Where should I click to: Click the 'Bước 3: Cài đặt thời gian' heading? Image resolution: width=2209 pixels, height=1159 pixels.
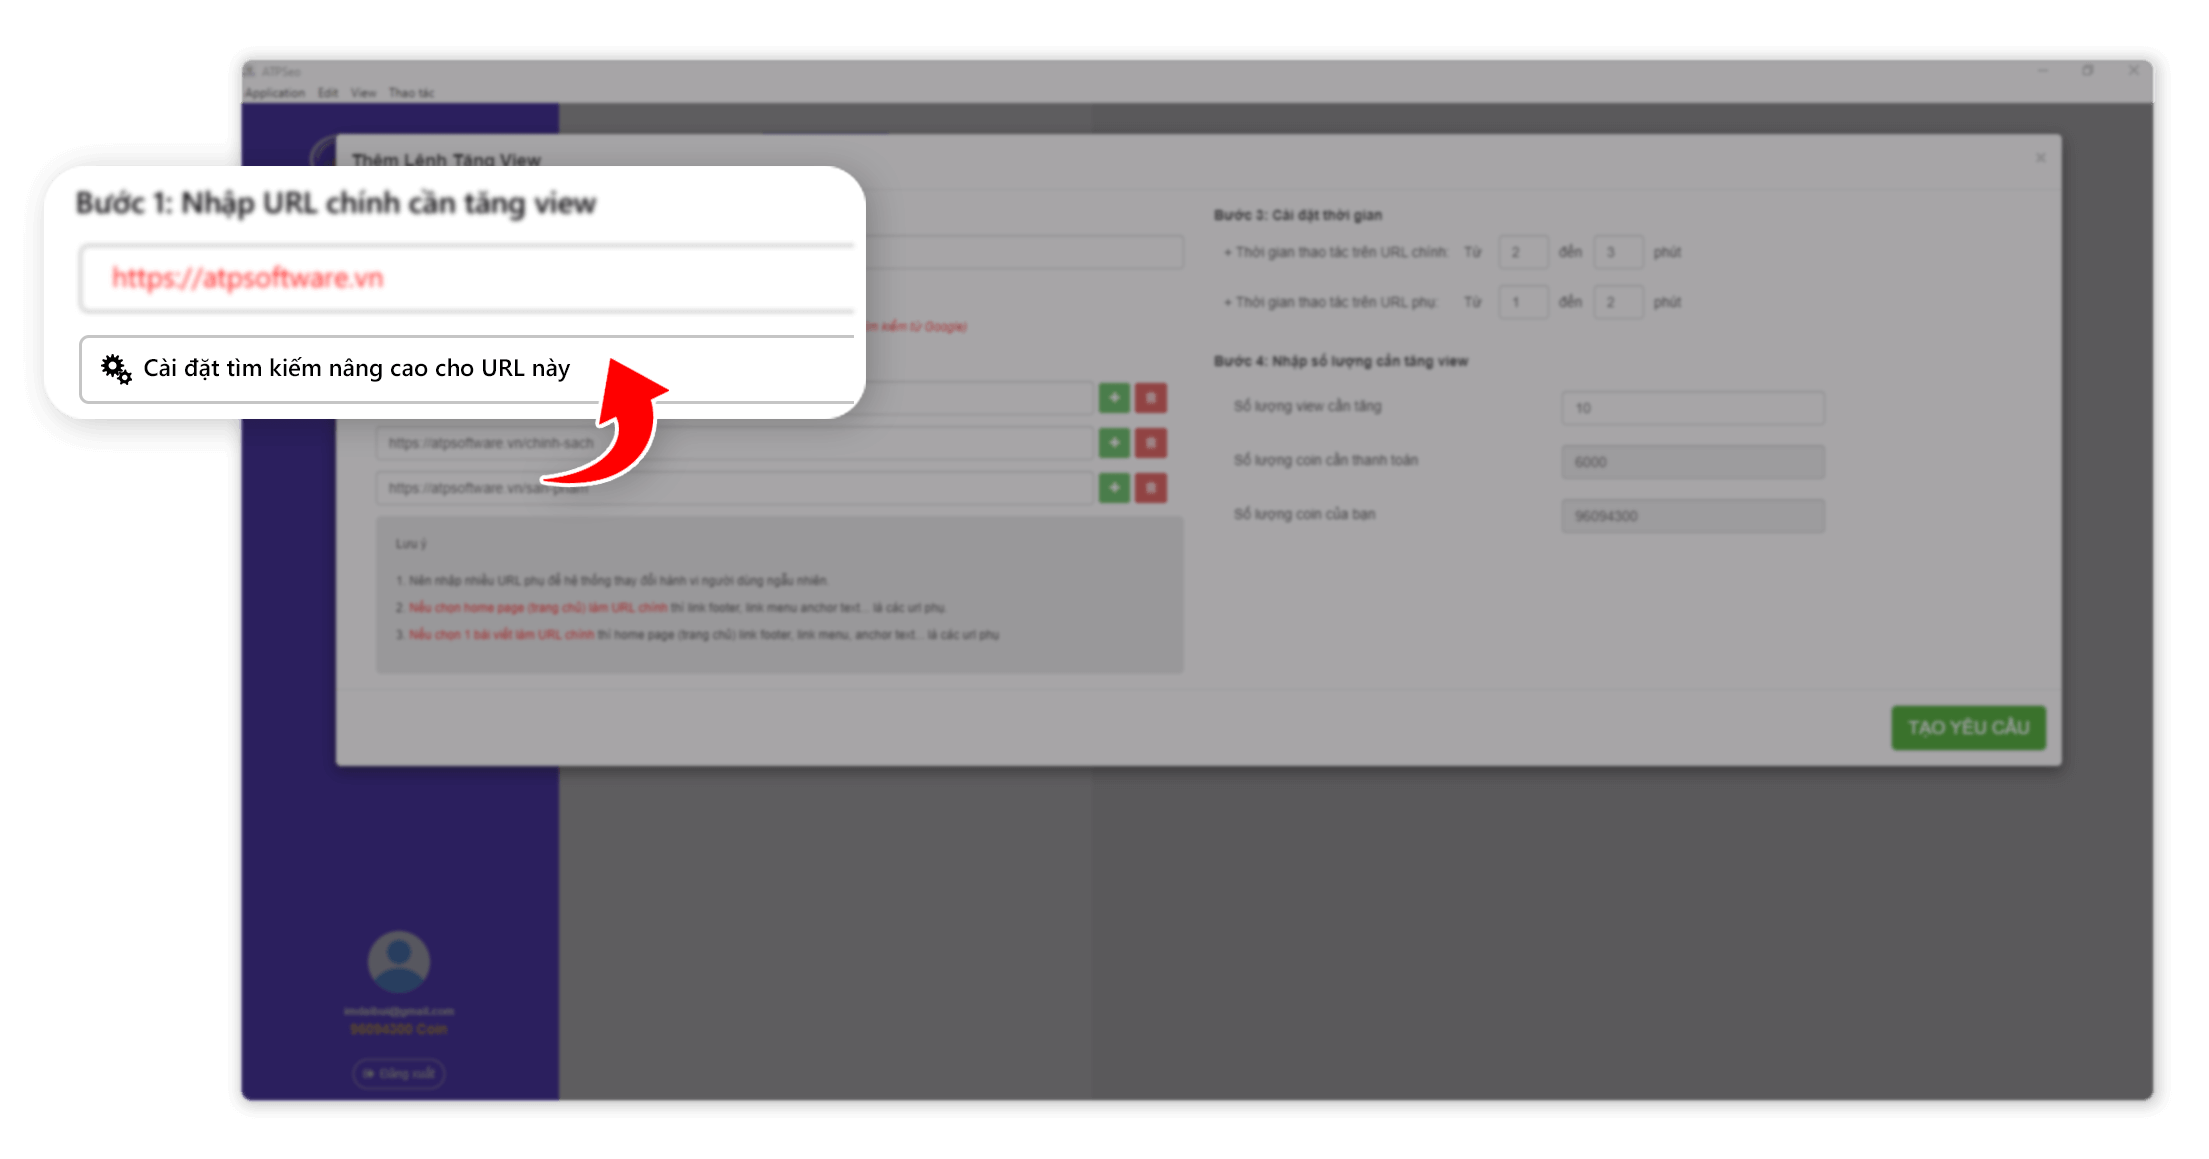click(1298, 215)
